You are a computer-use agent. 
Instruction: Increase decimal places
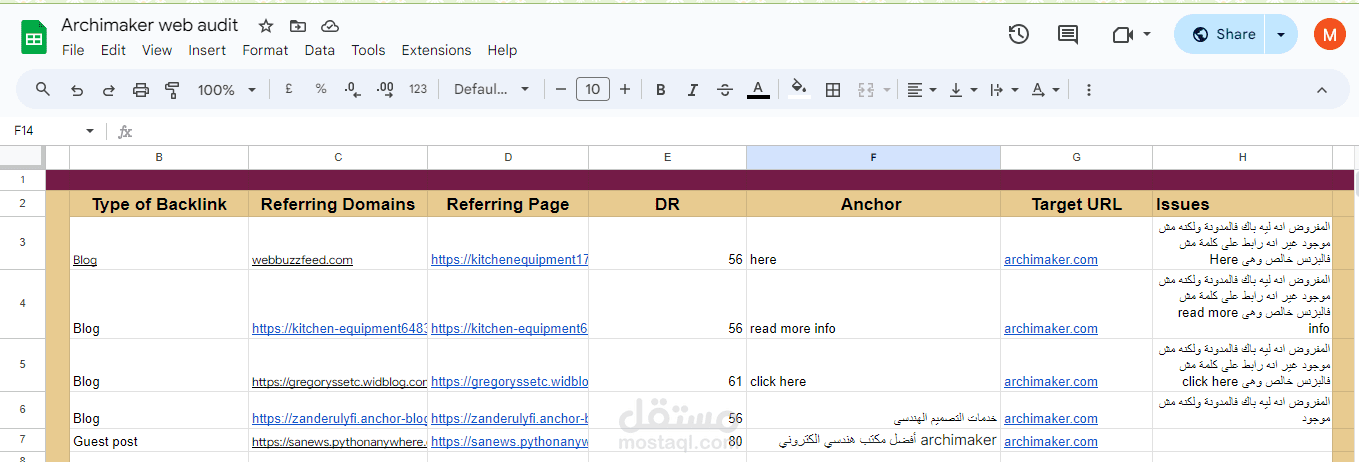(385, 89)
